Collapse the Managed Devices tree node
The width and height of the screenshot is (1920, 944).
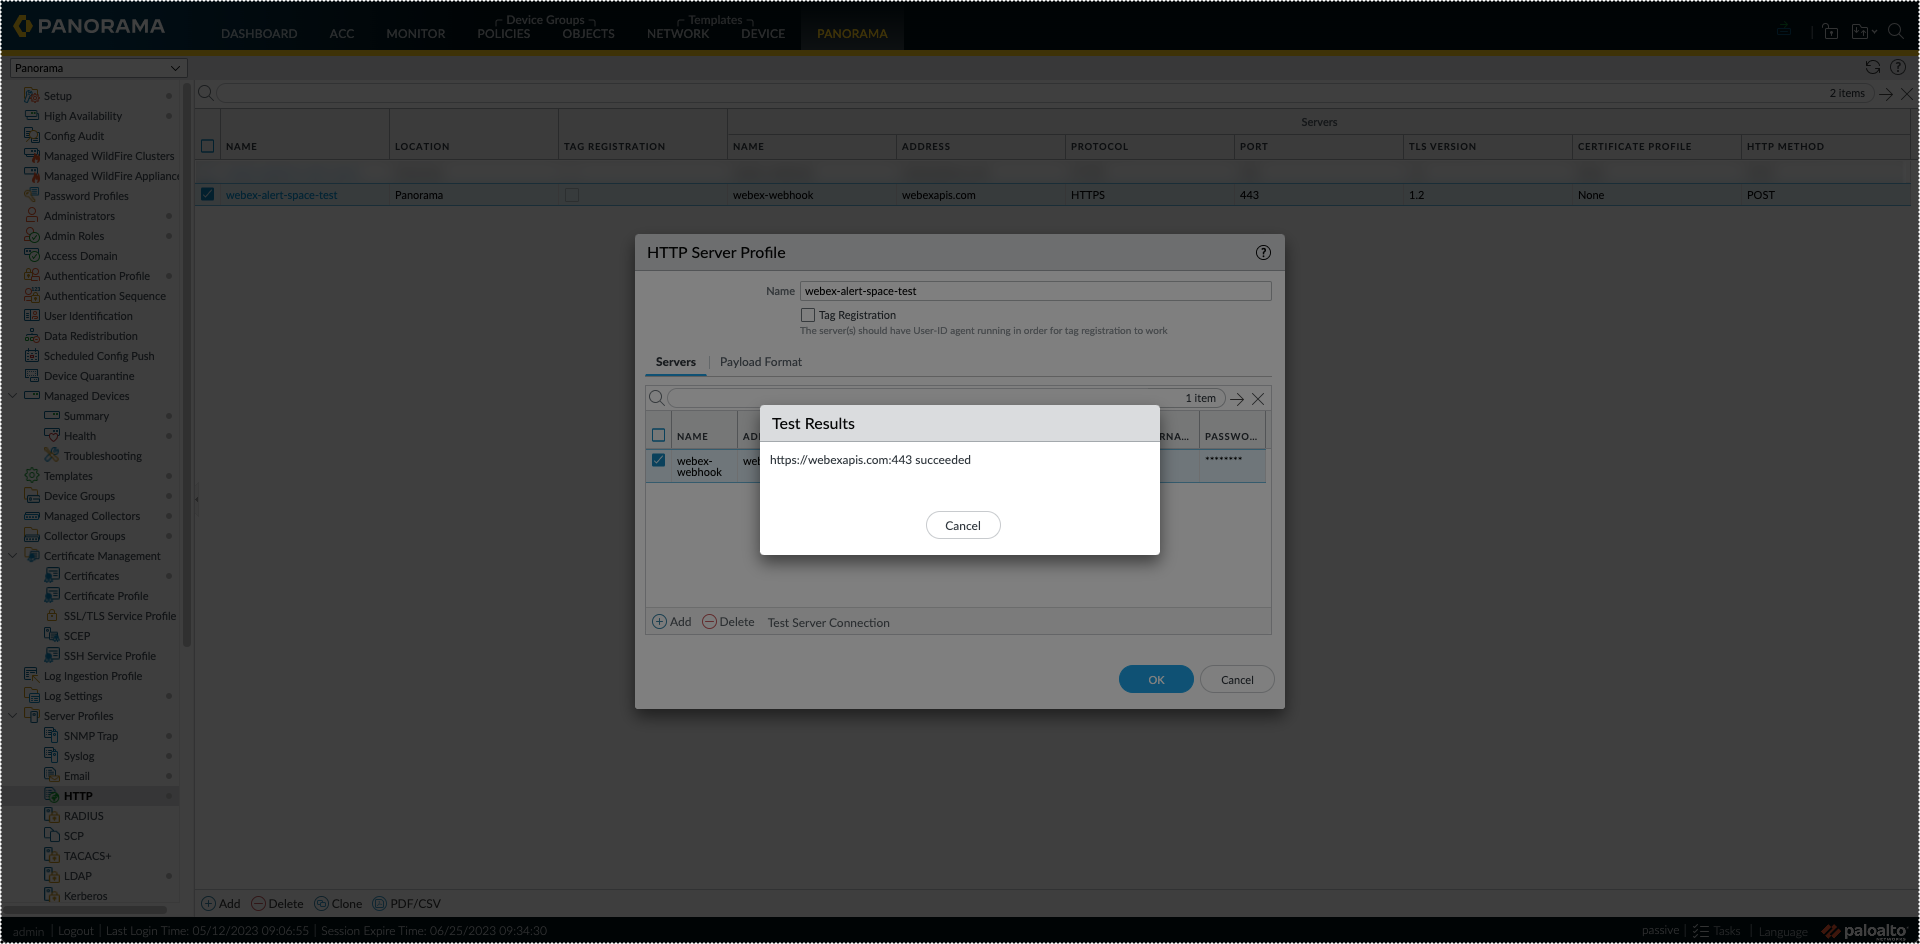(14, 396)
